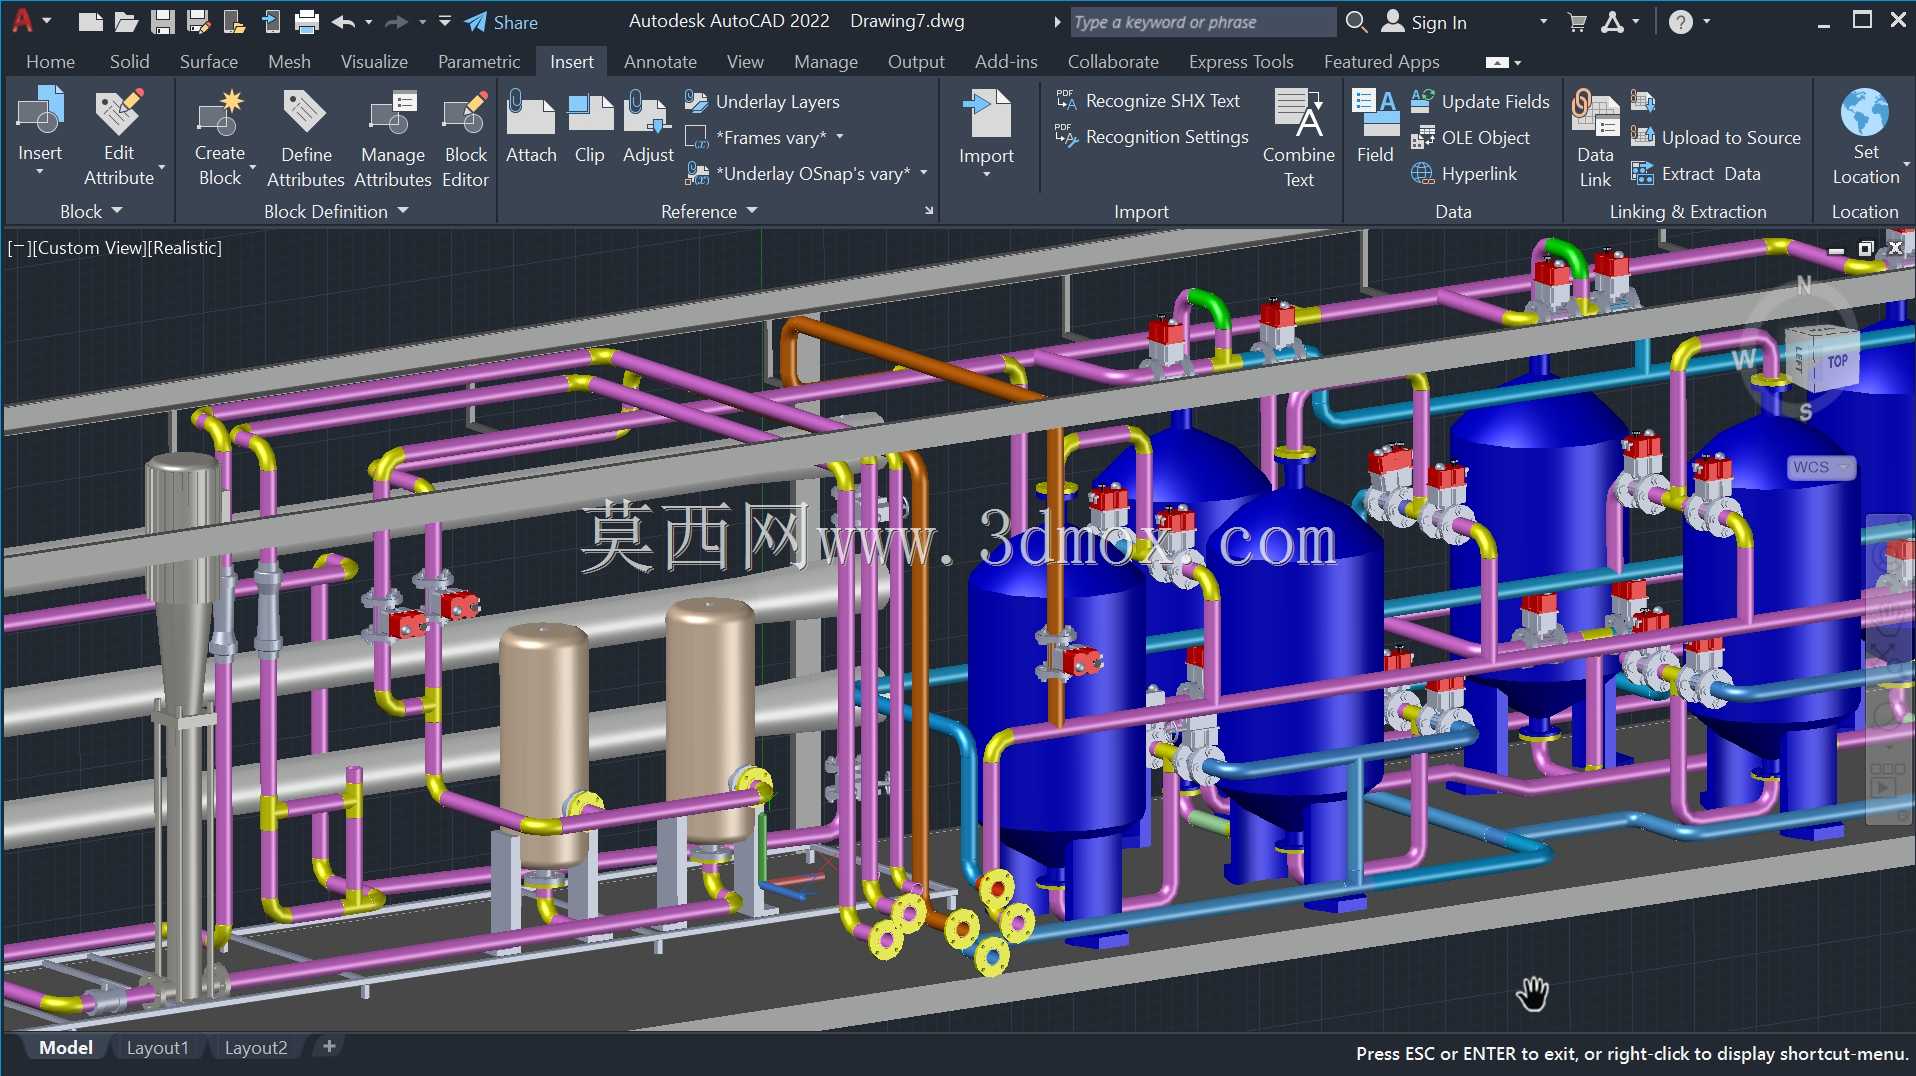Click the Hyperlink button
Image resolution: width=1916 pixels, height=1076 pixels.
(x=1463, y=173)
